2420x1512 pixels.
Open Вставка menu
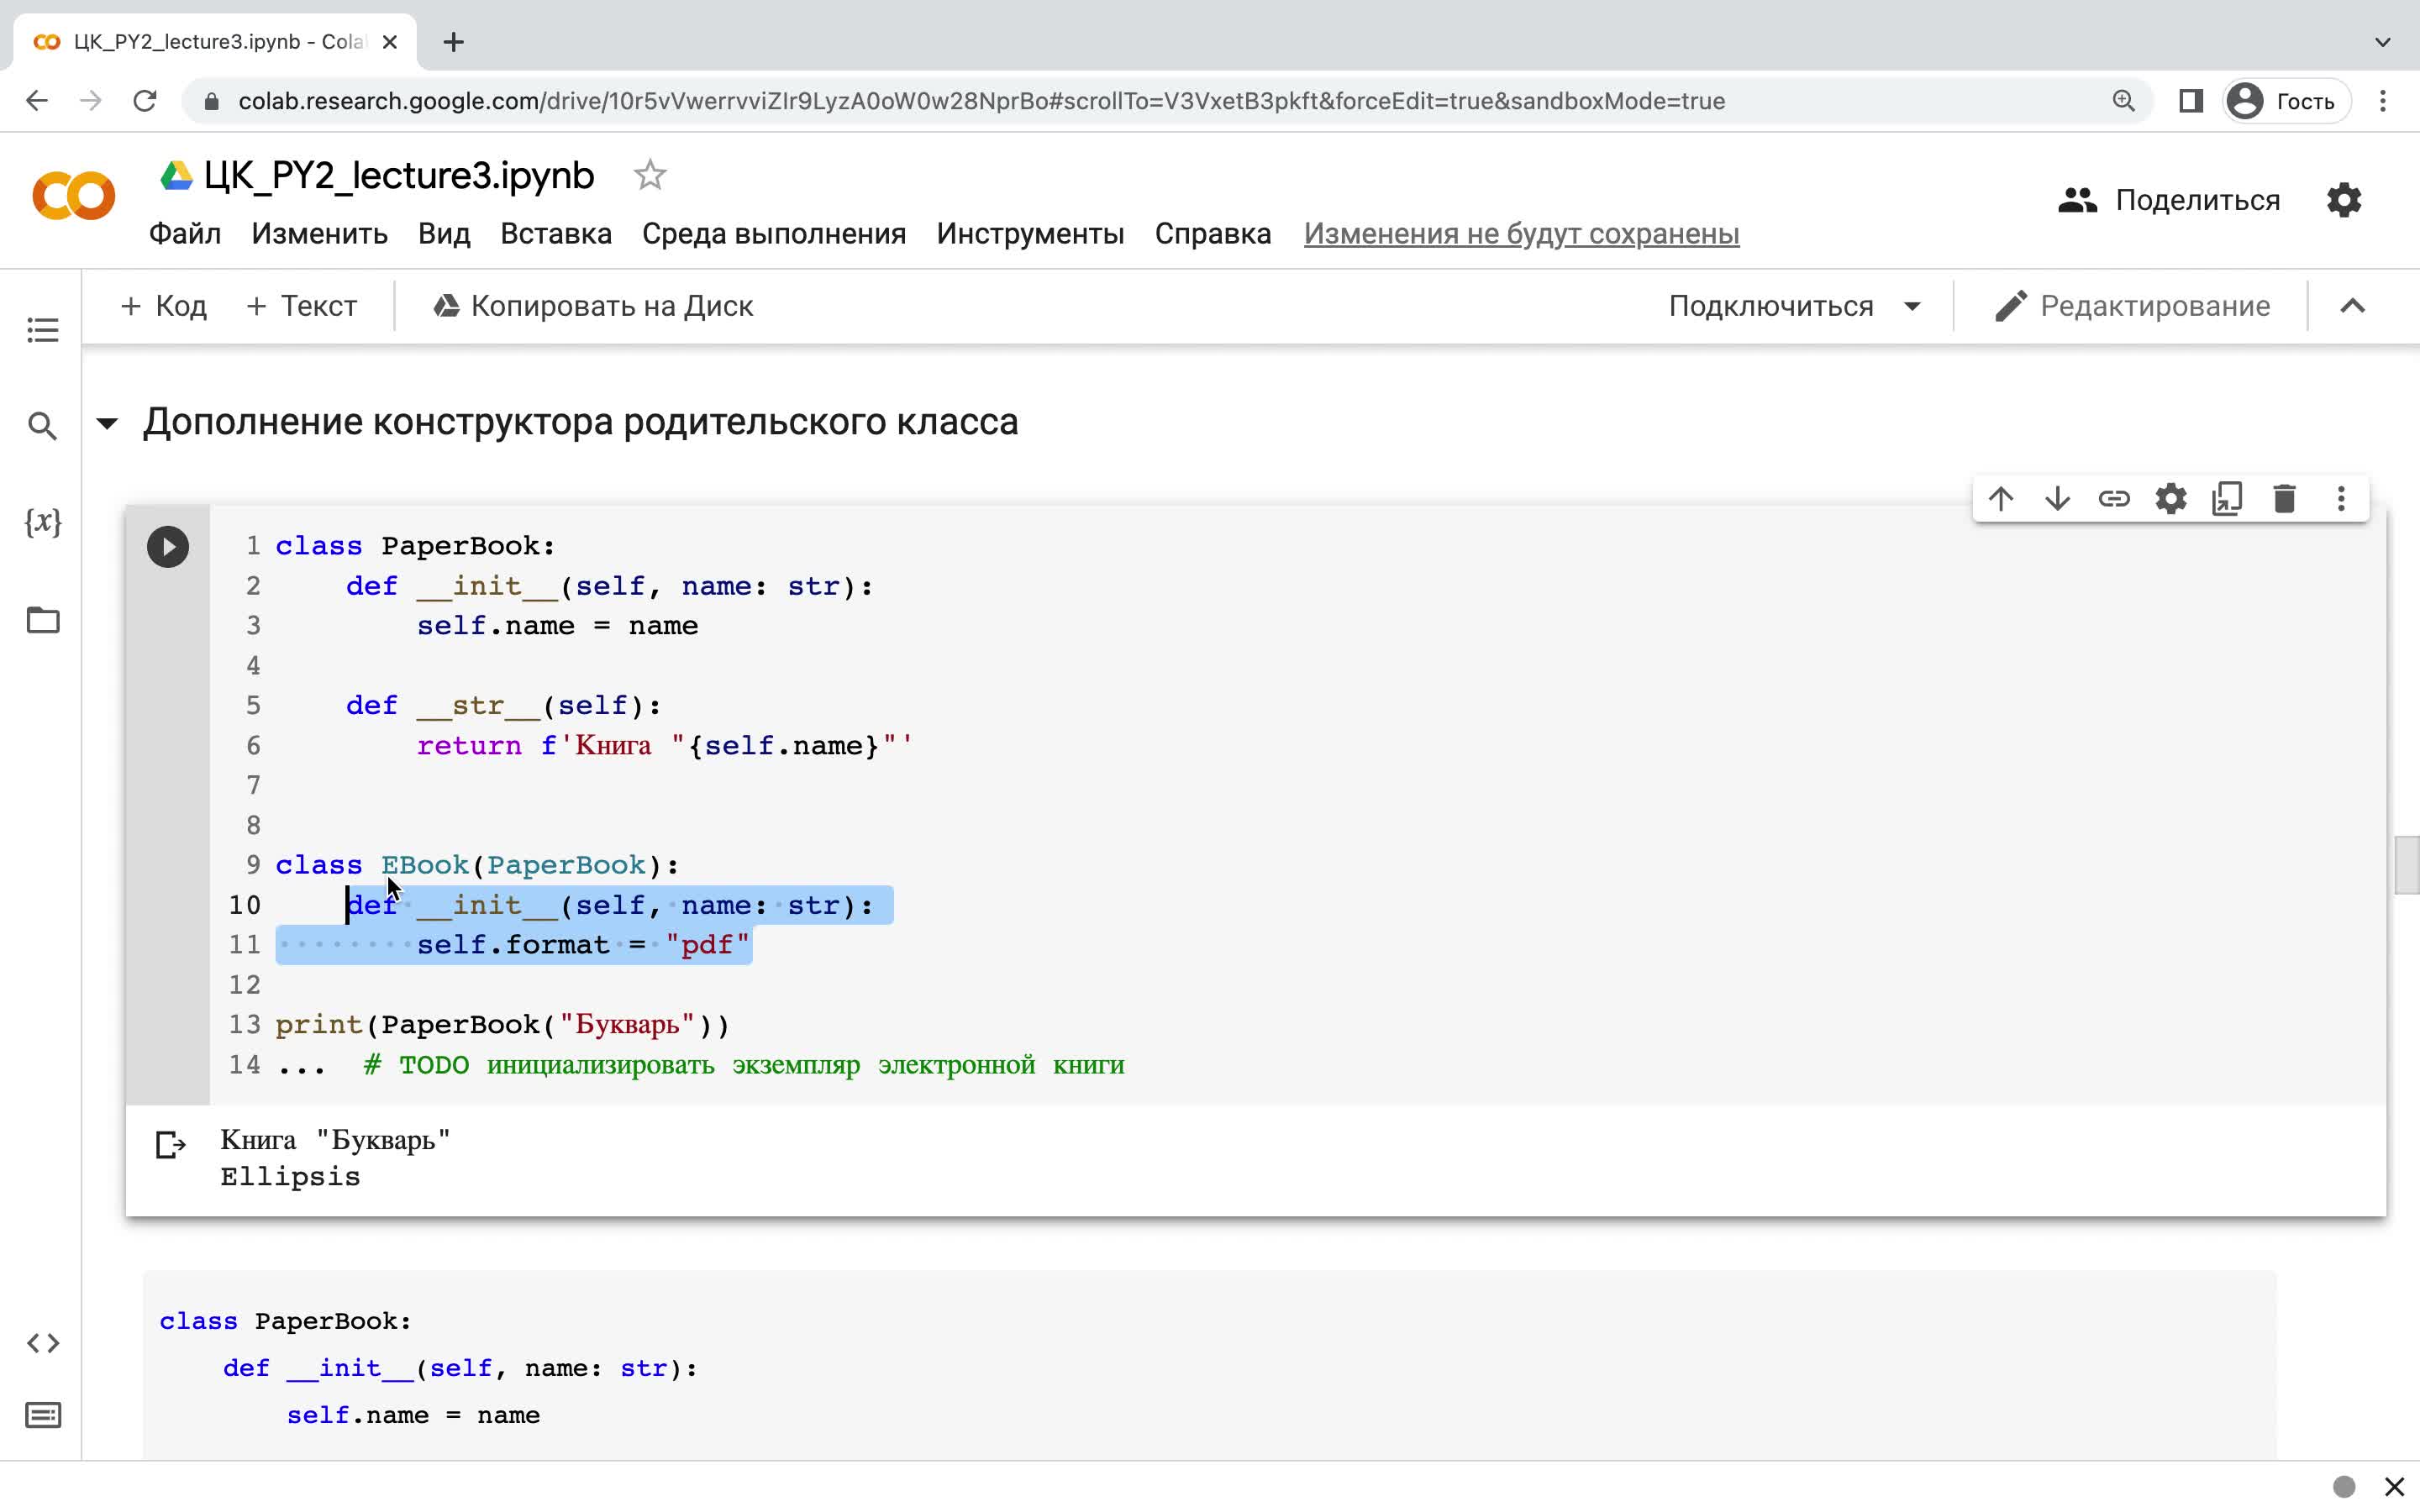556,234
